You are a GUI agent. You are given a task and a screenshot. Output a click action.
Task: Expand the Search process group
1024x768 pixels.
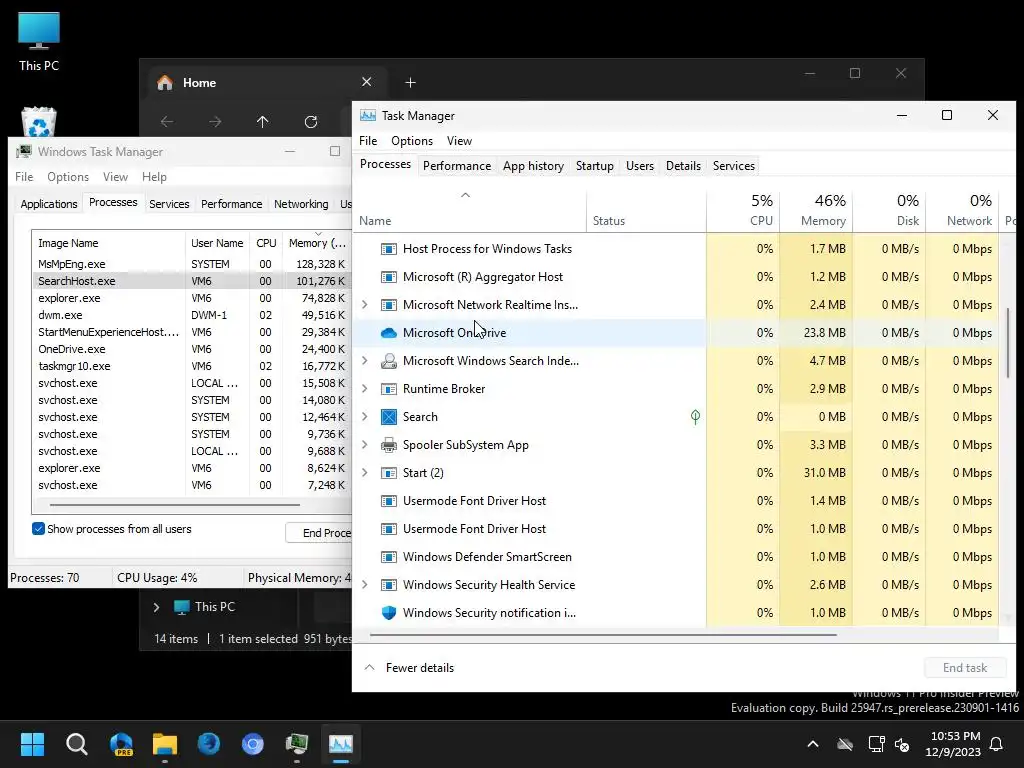click(365, 417)
